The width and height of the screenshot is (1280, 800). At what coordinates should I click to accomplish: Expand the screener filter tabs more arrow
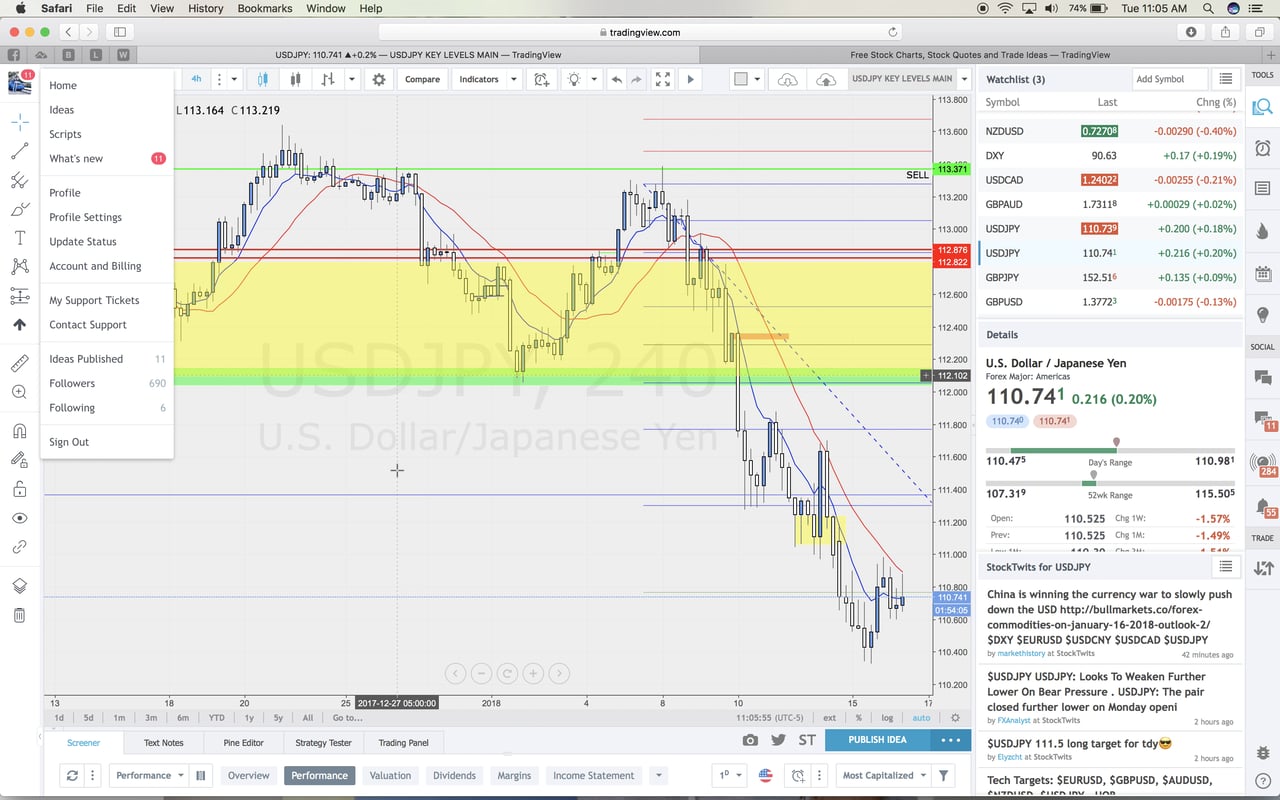tap(658, 775)
